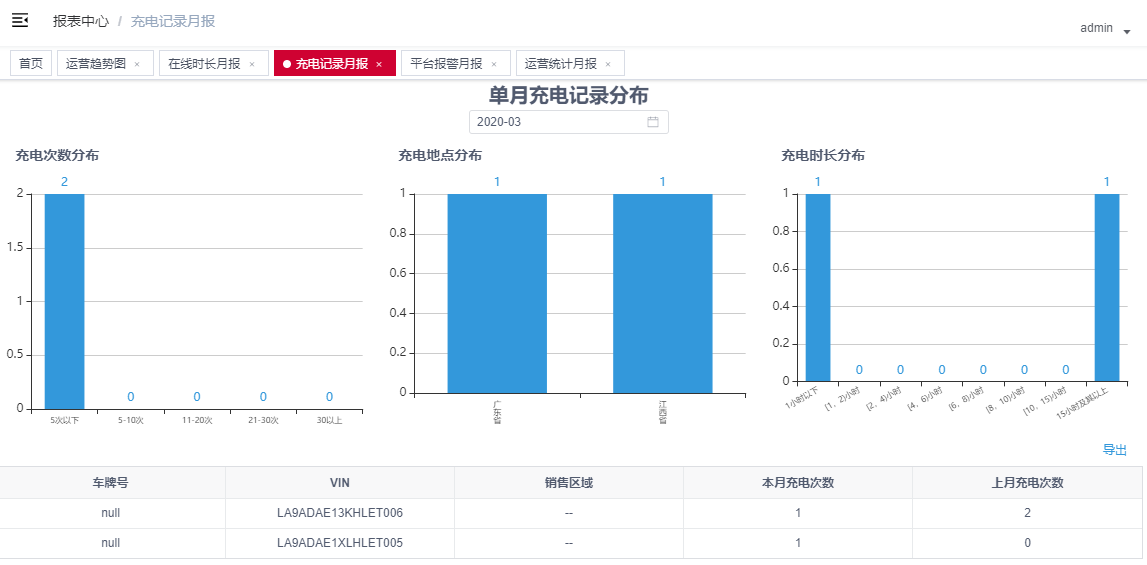The width and height of the screenshot is (1147, 565).
Task: Close the 充电记录月报 tab
Action: click(x=379, y=64)
